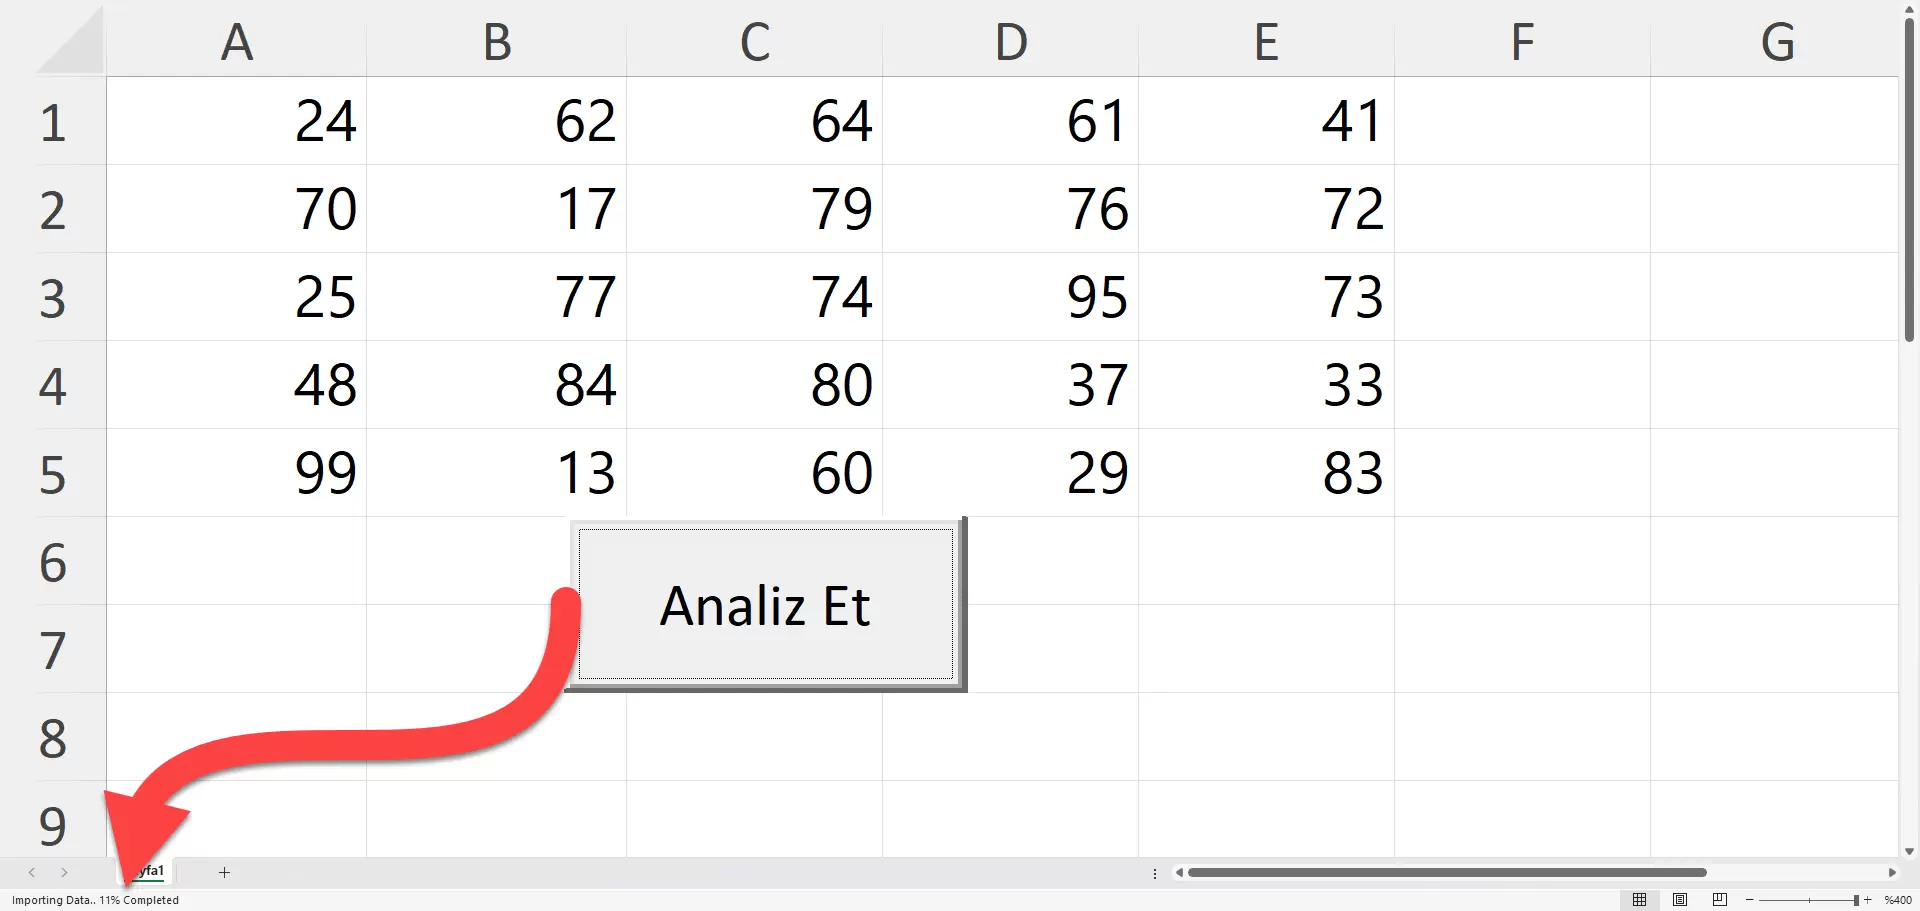The width and height of the screenshot is (1920, 911).
Task: Click the previous sheet arrow
Action: click(x=32, y=872)
